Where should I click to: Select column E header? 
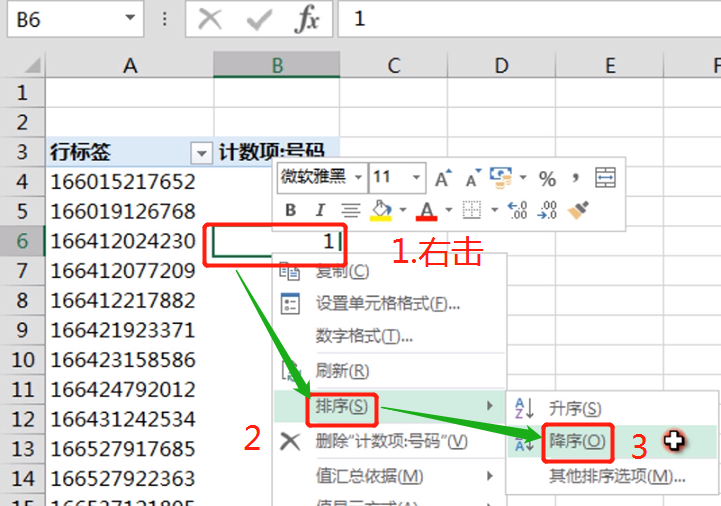click(610, 65)
